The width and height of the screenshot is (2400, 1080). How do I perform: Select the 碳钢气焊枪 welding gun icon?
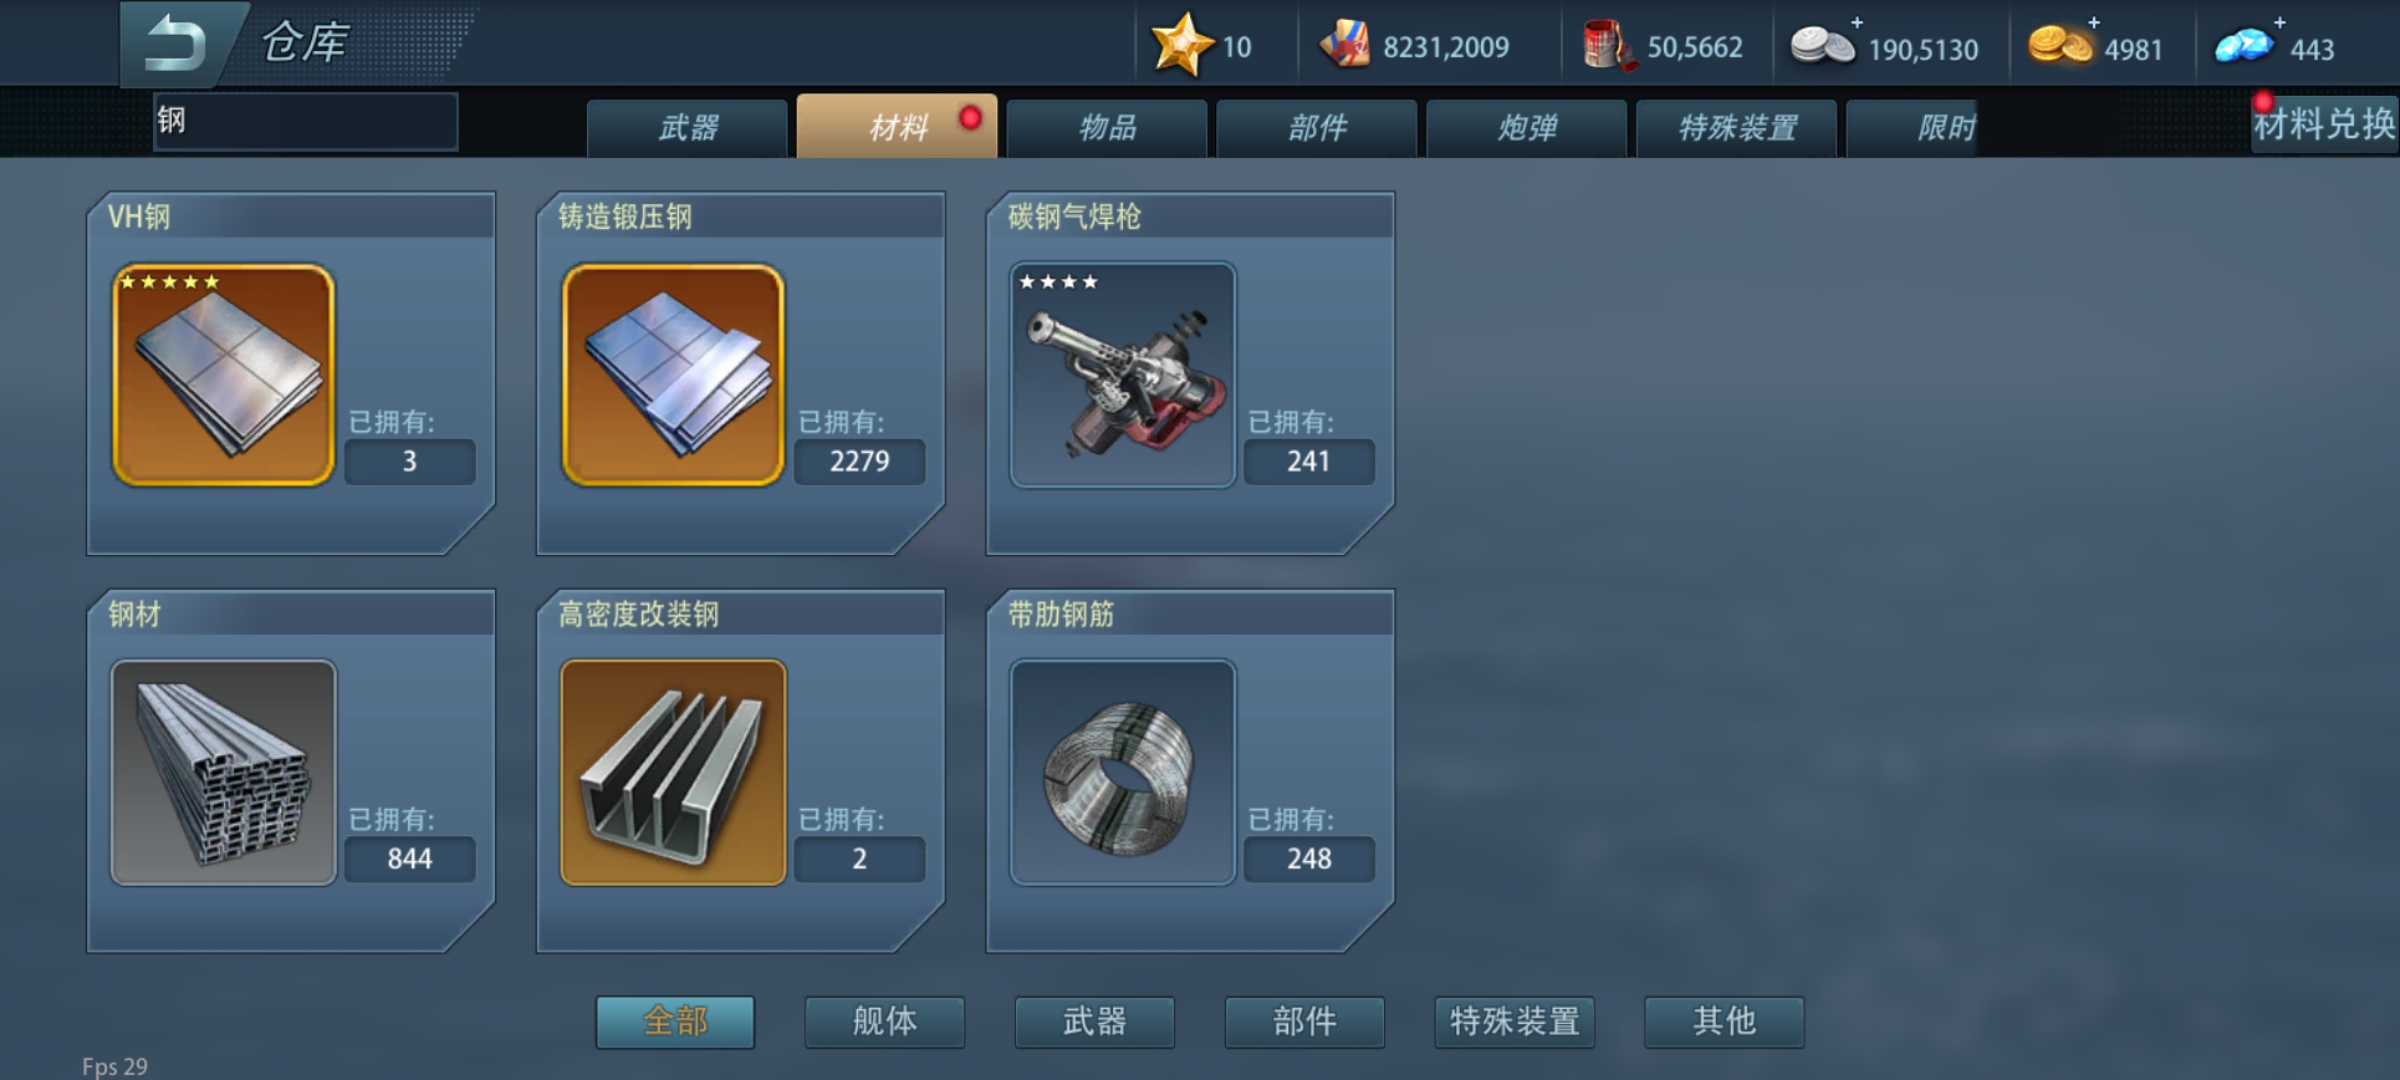click(x=1123, y=375)
